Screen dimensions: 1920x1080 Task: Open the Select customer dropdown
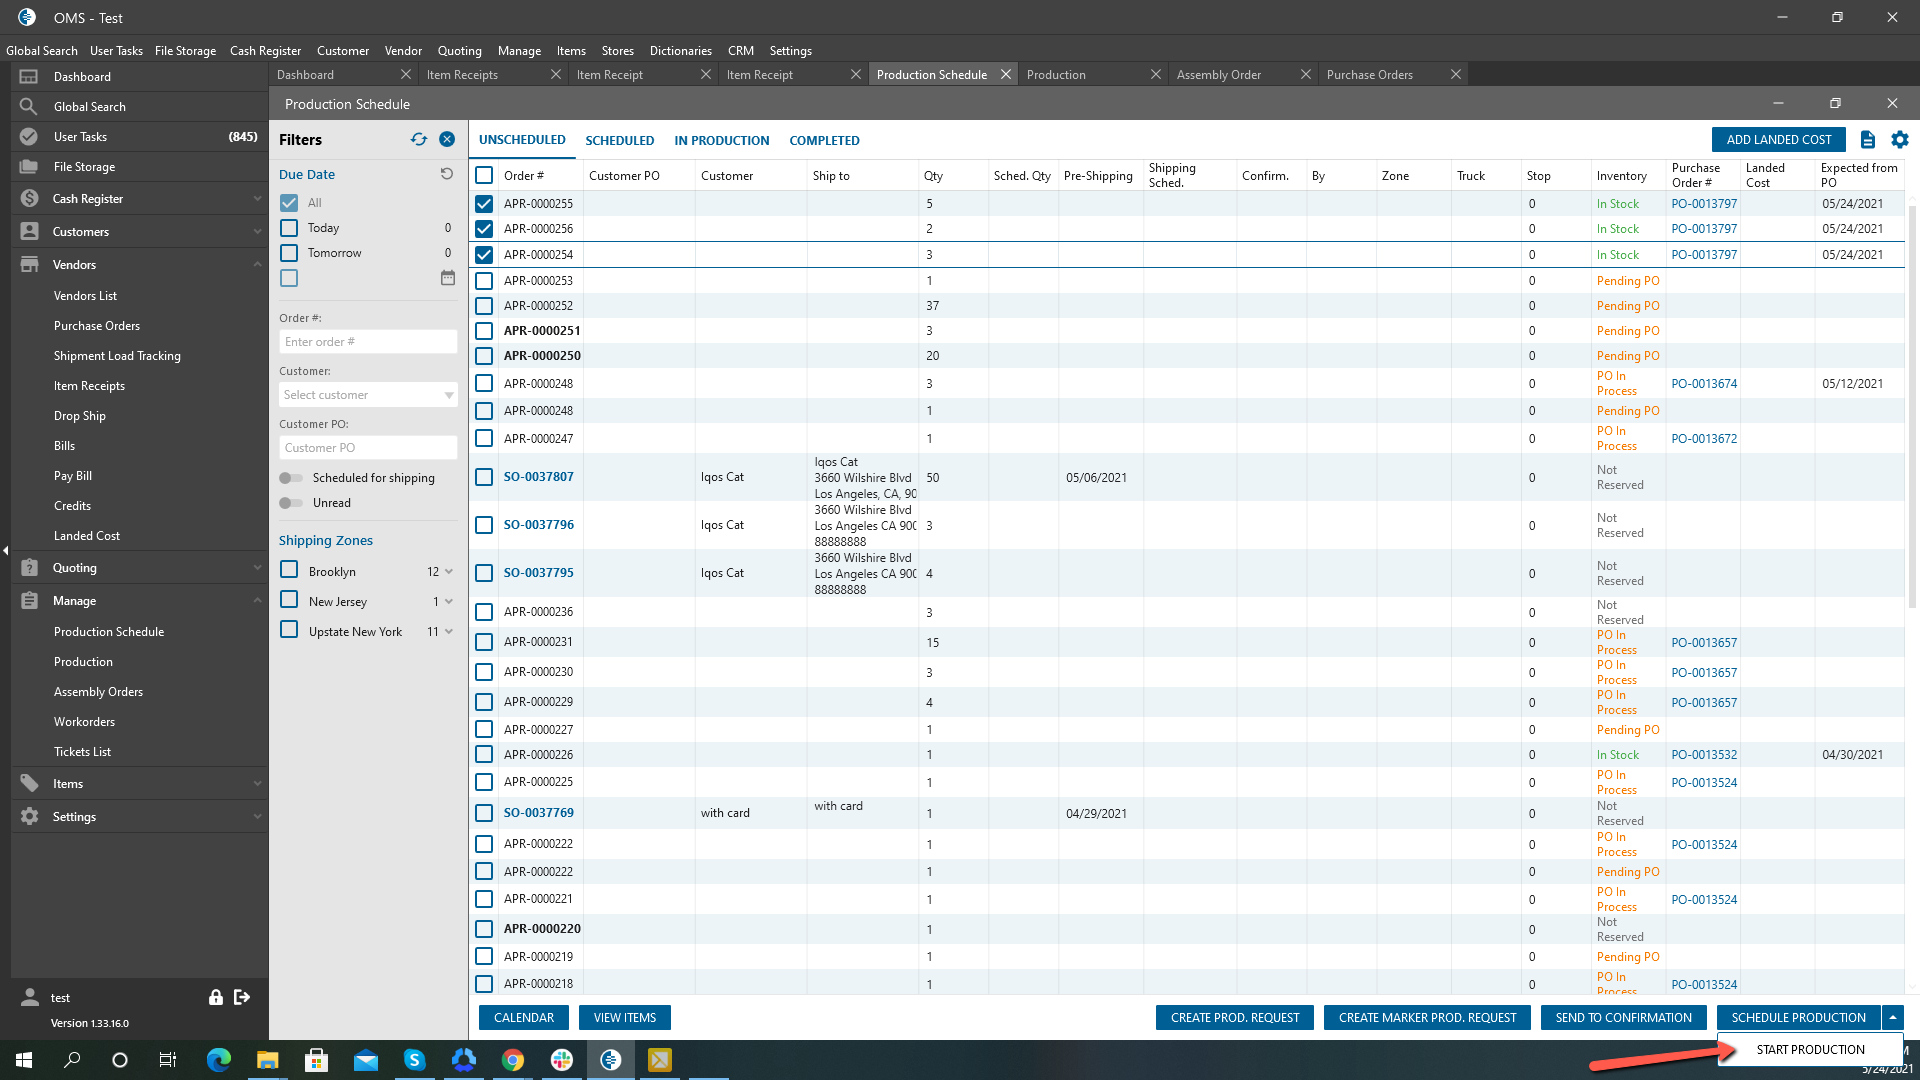click(x=368, y=395)
